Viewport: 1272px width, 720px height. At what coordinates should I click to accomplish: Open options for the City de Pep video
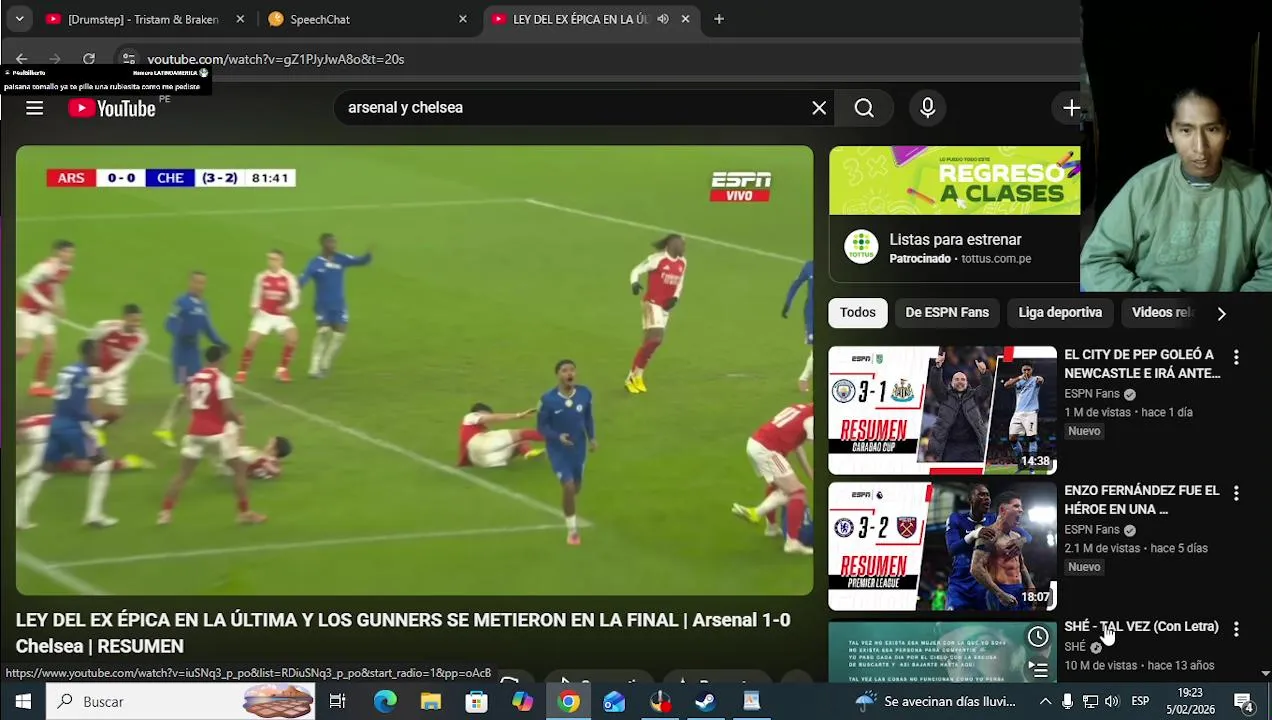point(1236,357)
